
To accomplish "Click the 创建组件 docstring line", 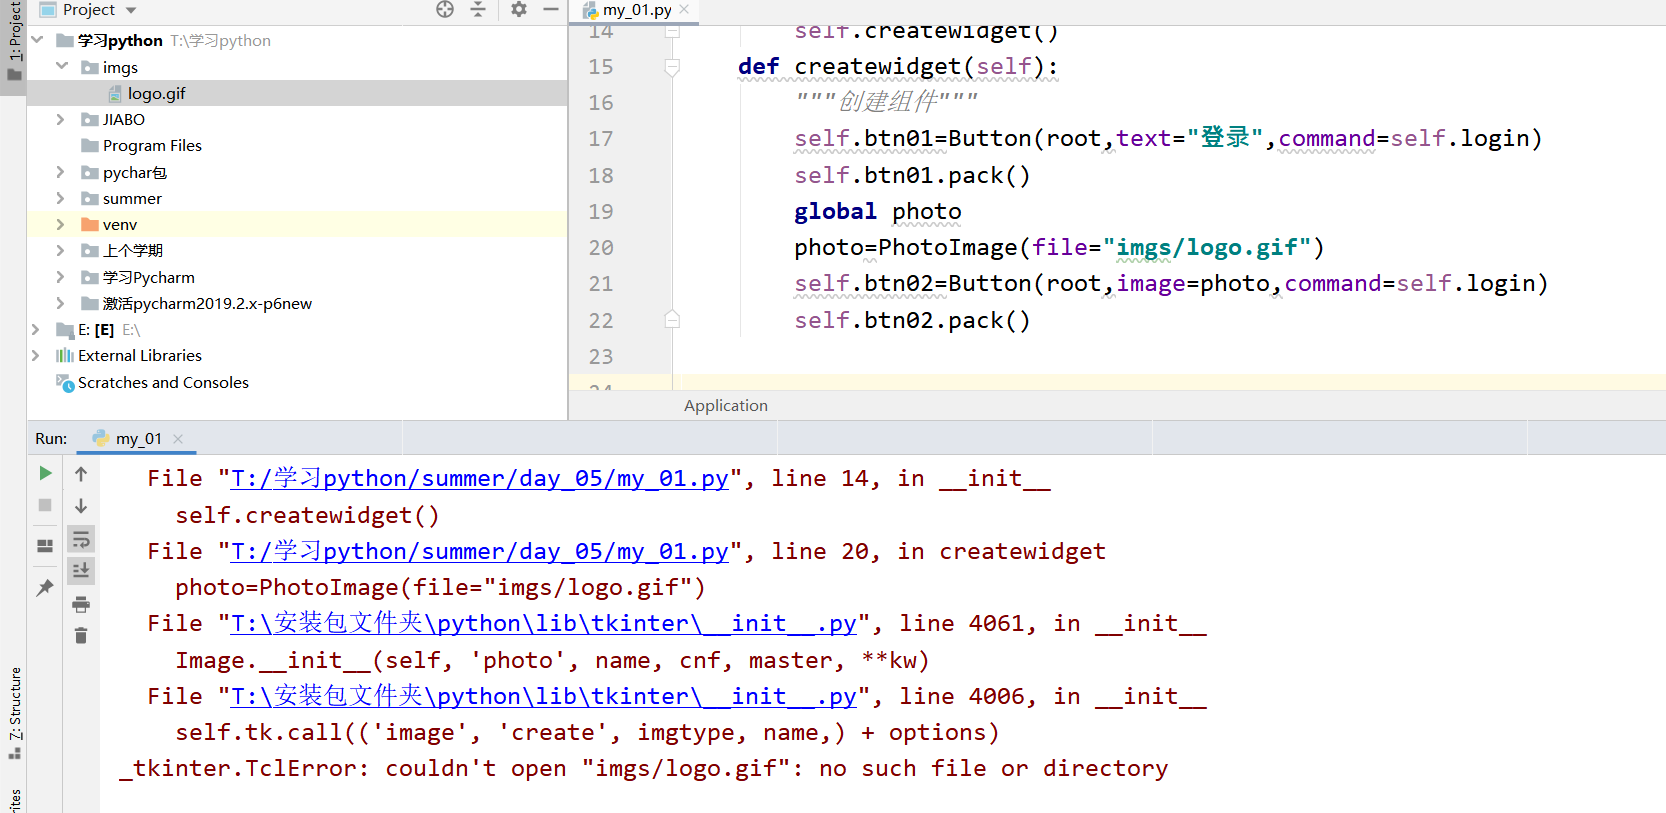I will point(886,101).
